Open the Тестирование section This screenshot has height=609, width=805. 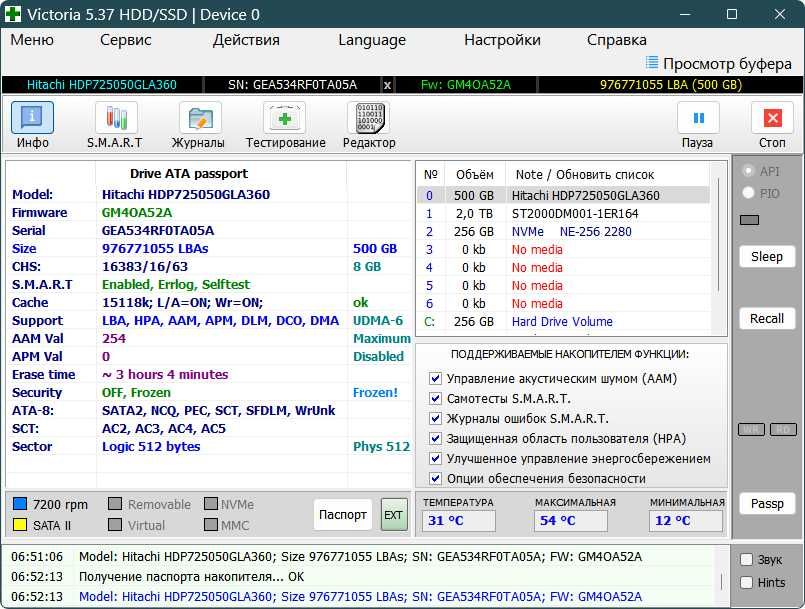click(x=285, y=125)
